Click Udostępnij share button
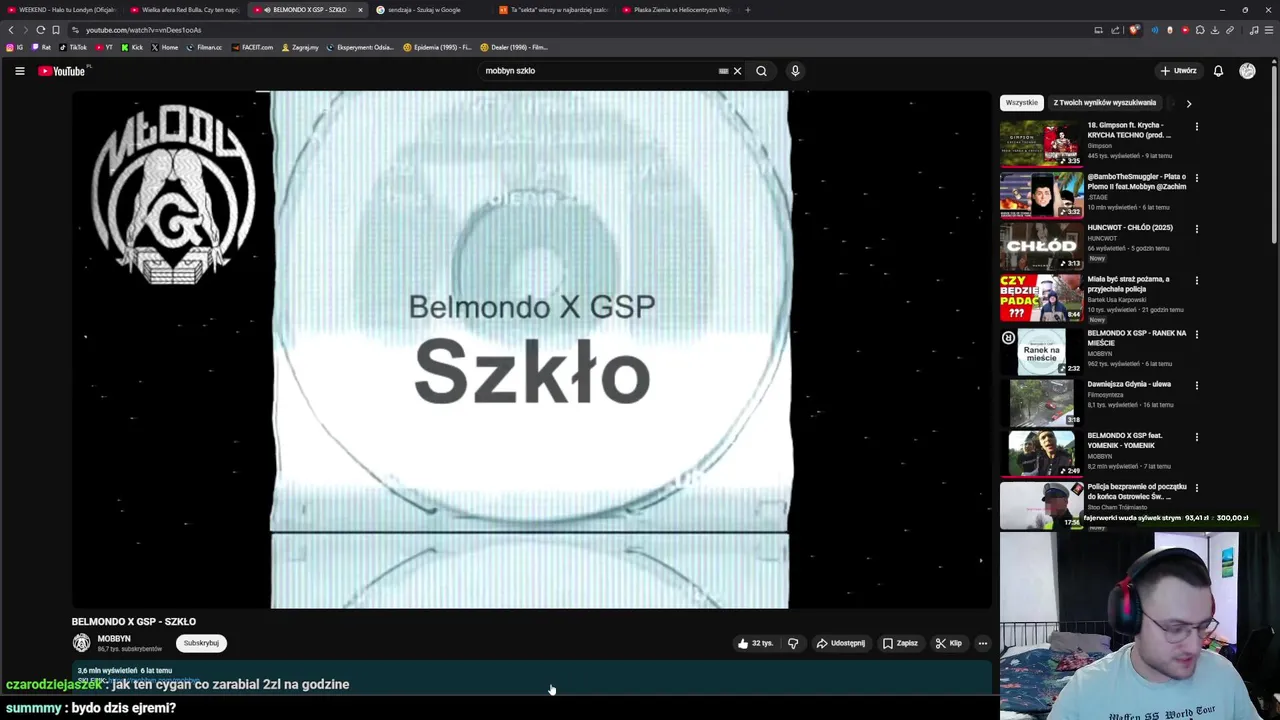1280x720 pixels. tap(841, 643)
